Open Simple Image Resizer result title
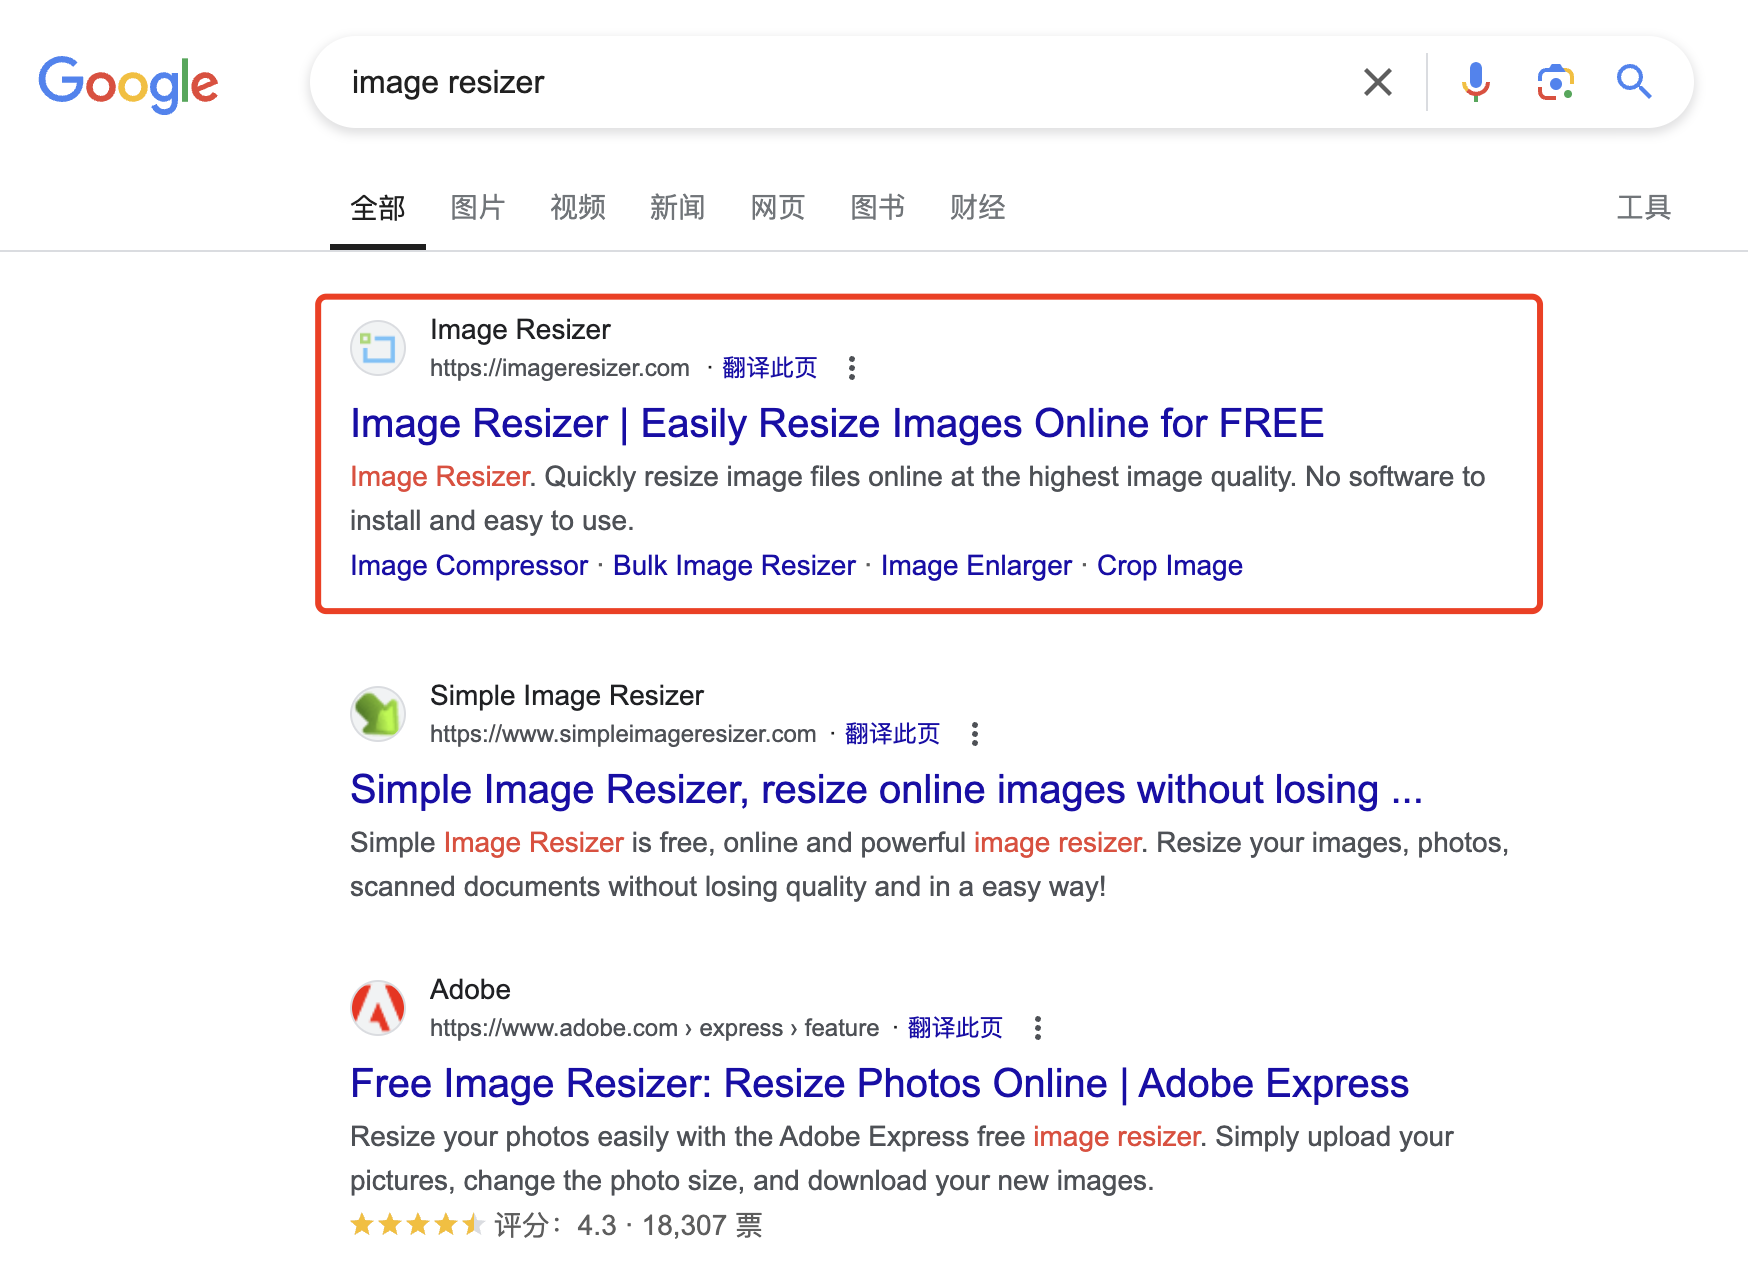This screenshot has height=1286, width=1748. click(886, 790)
